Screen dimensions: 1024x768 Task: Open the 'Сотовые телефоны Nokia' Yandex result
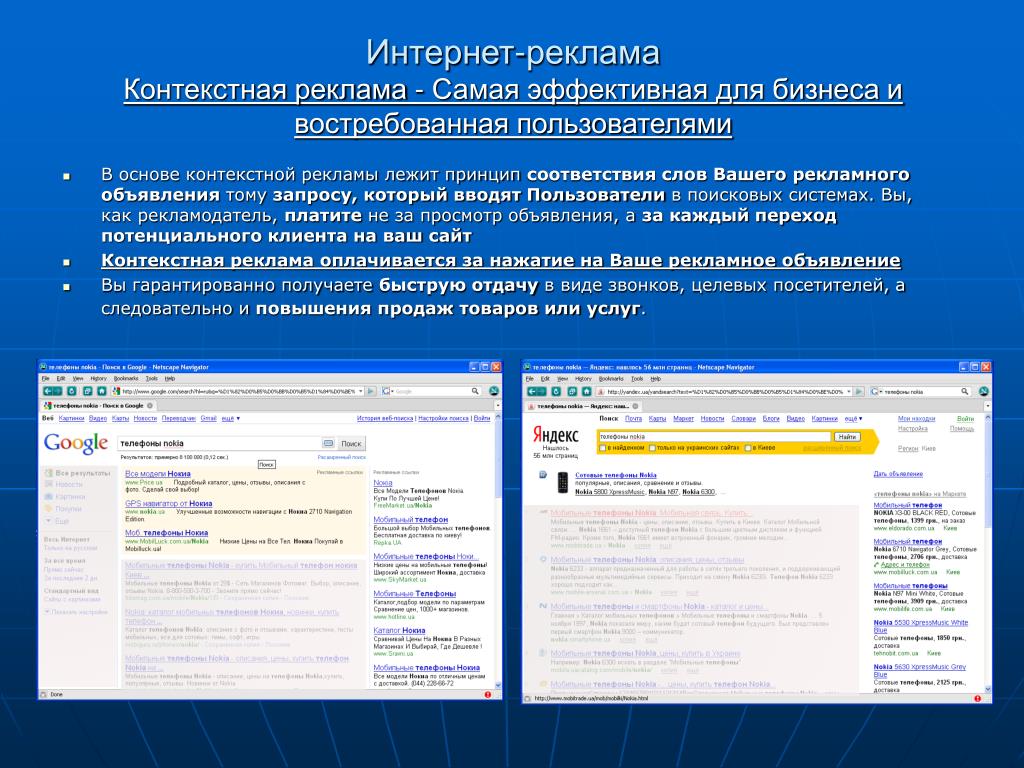[x=616, y=475]
